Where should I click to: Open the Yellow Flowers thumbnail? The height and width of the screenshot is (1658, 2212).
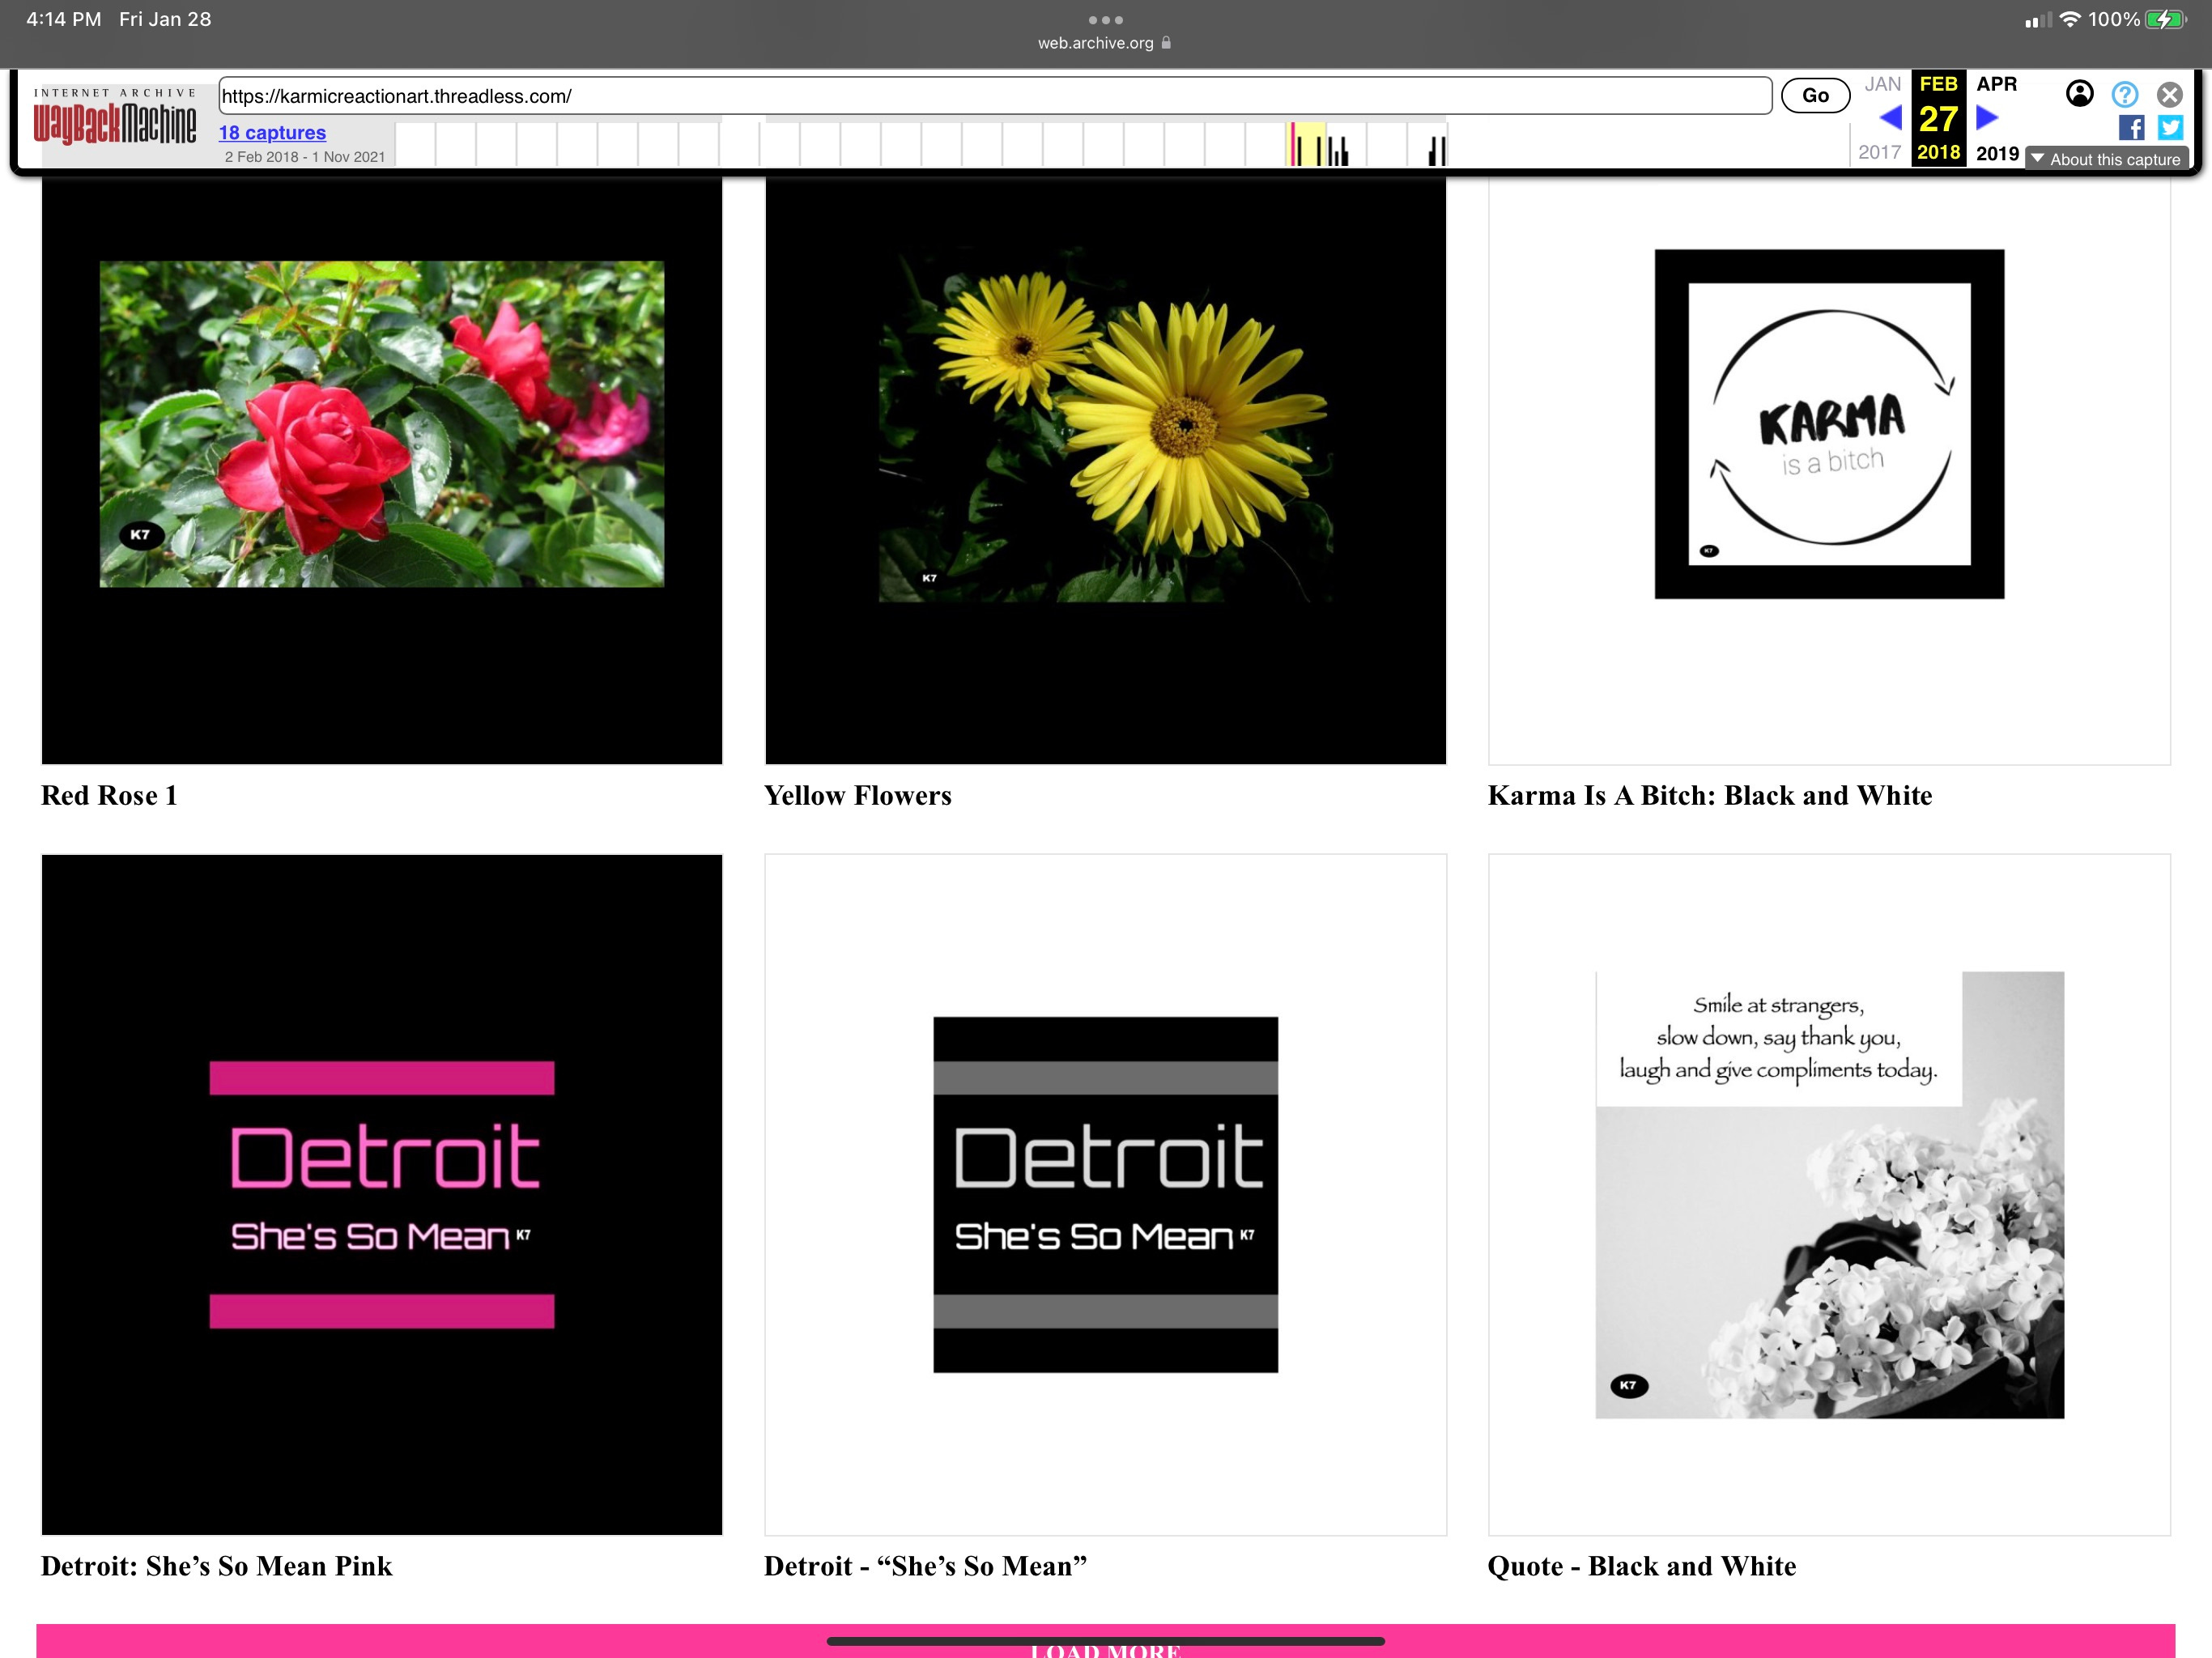point(1105,471)
